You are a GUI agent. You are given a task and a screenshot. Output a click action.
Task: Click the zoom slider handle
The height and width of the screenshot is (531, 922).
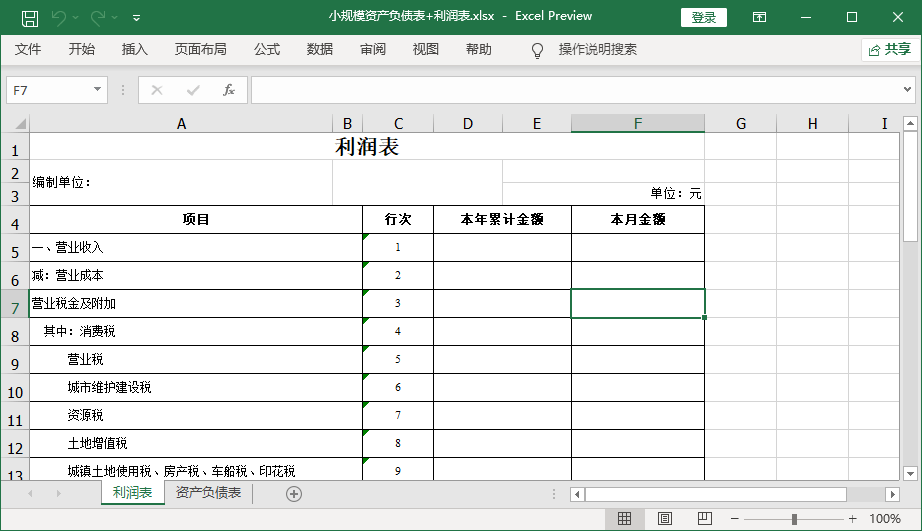[794, 519]
